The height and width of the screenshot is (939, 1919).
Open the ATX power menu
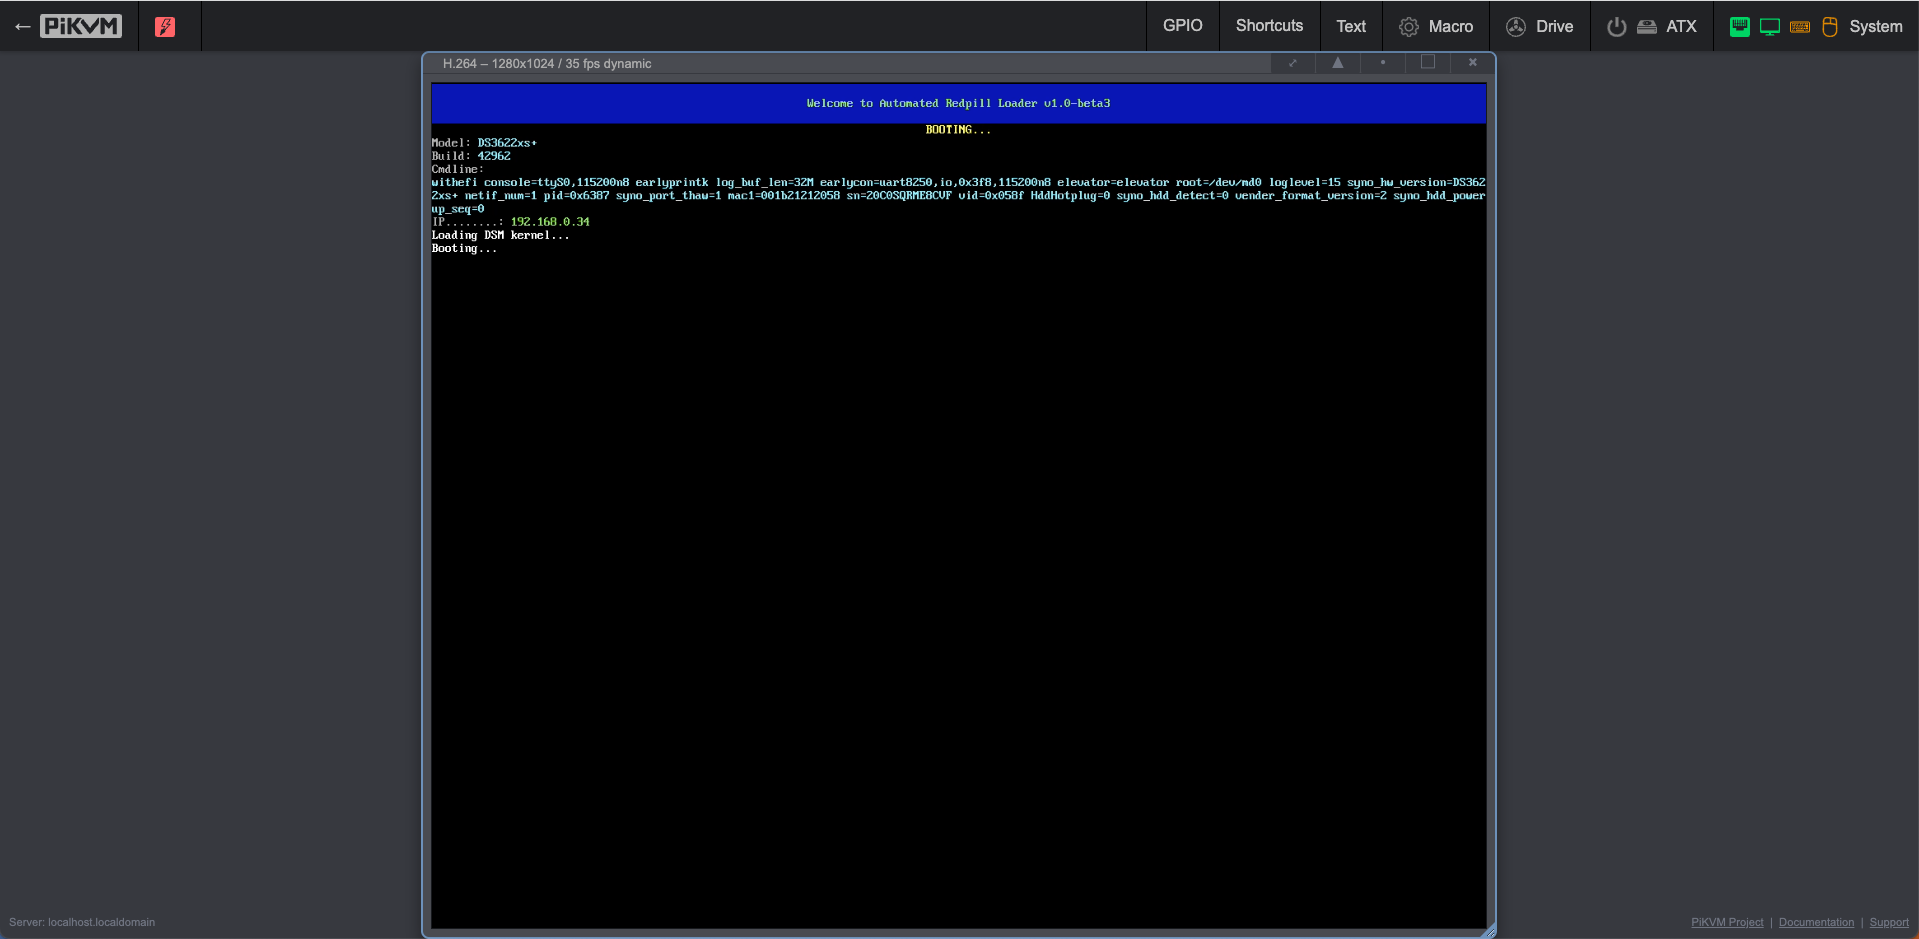1652,26
